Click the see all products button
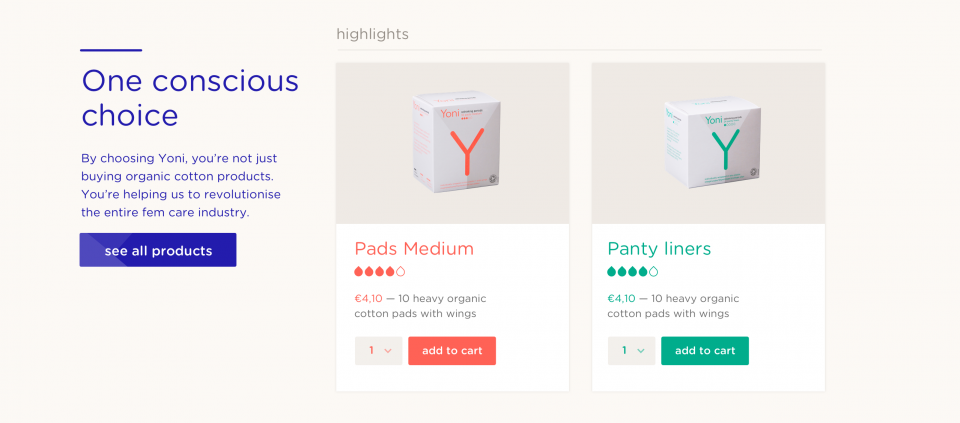The width and height of the screenshot is (960, 423). 158,250
